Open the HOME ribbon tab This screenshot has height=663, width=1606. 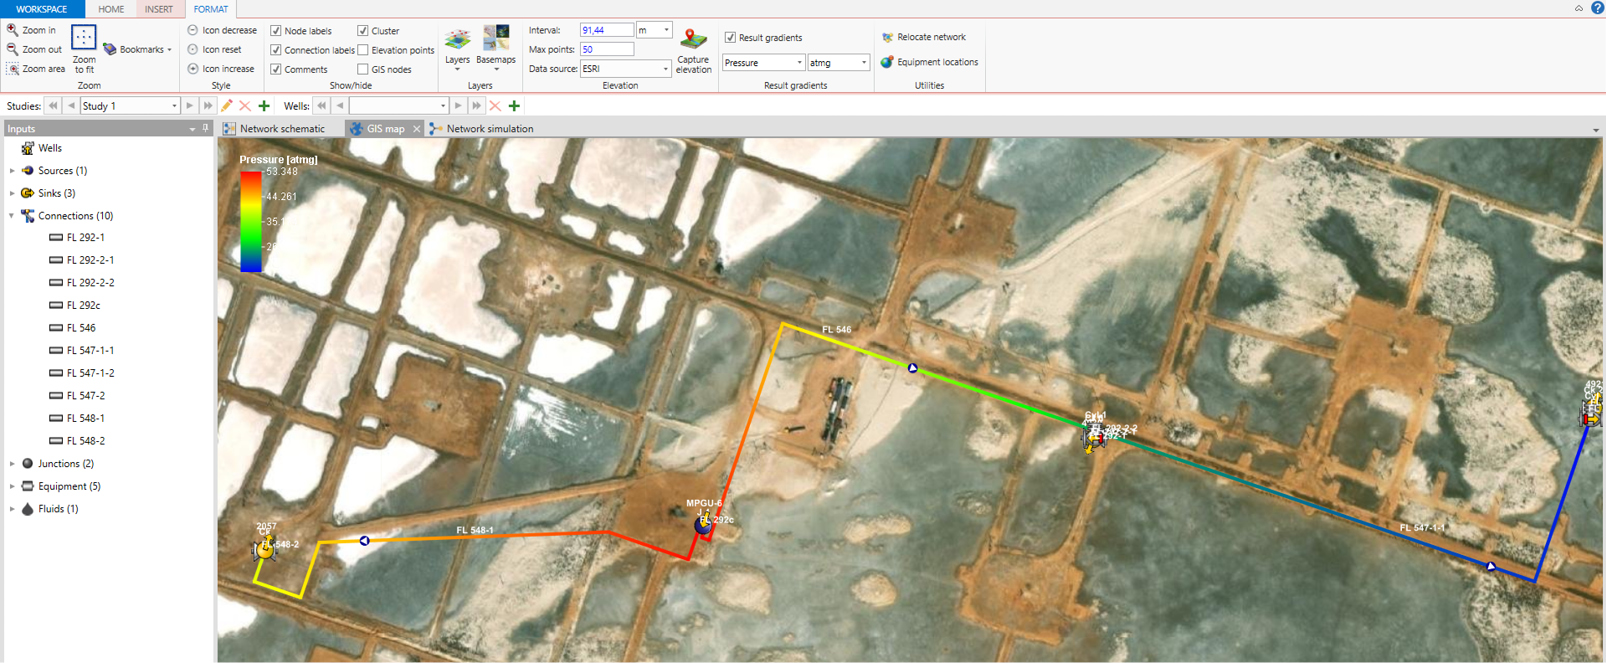[x=111, y=9]
